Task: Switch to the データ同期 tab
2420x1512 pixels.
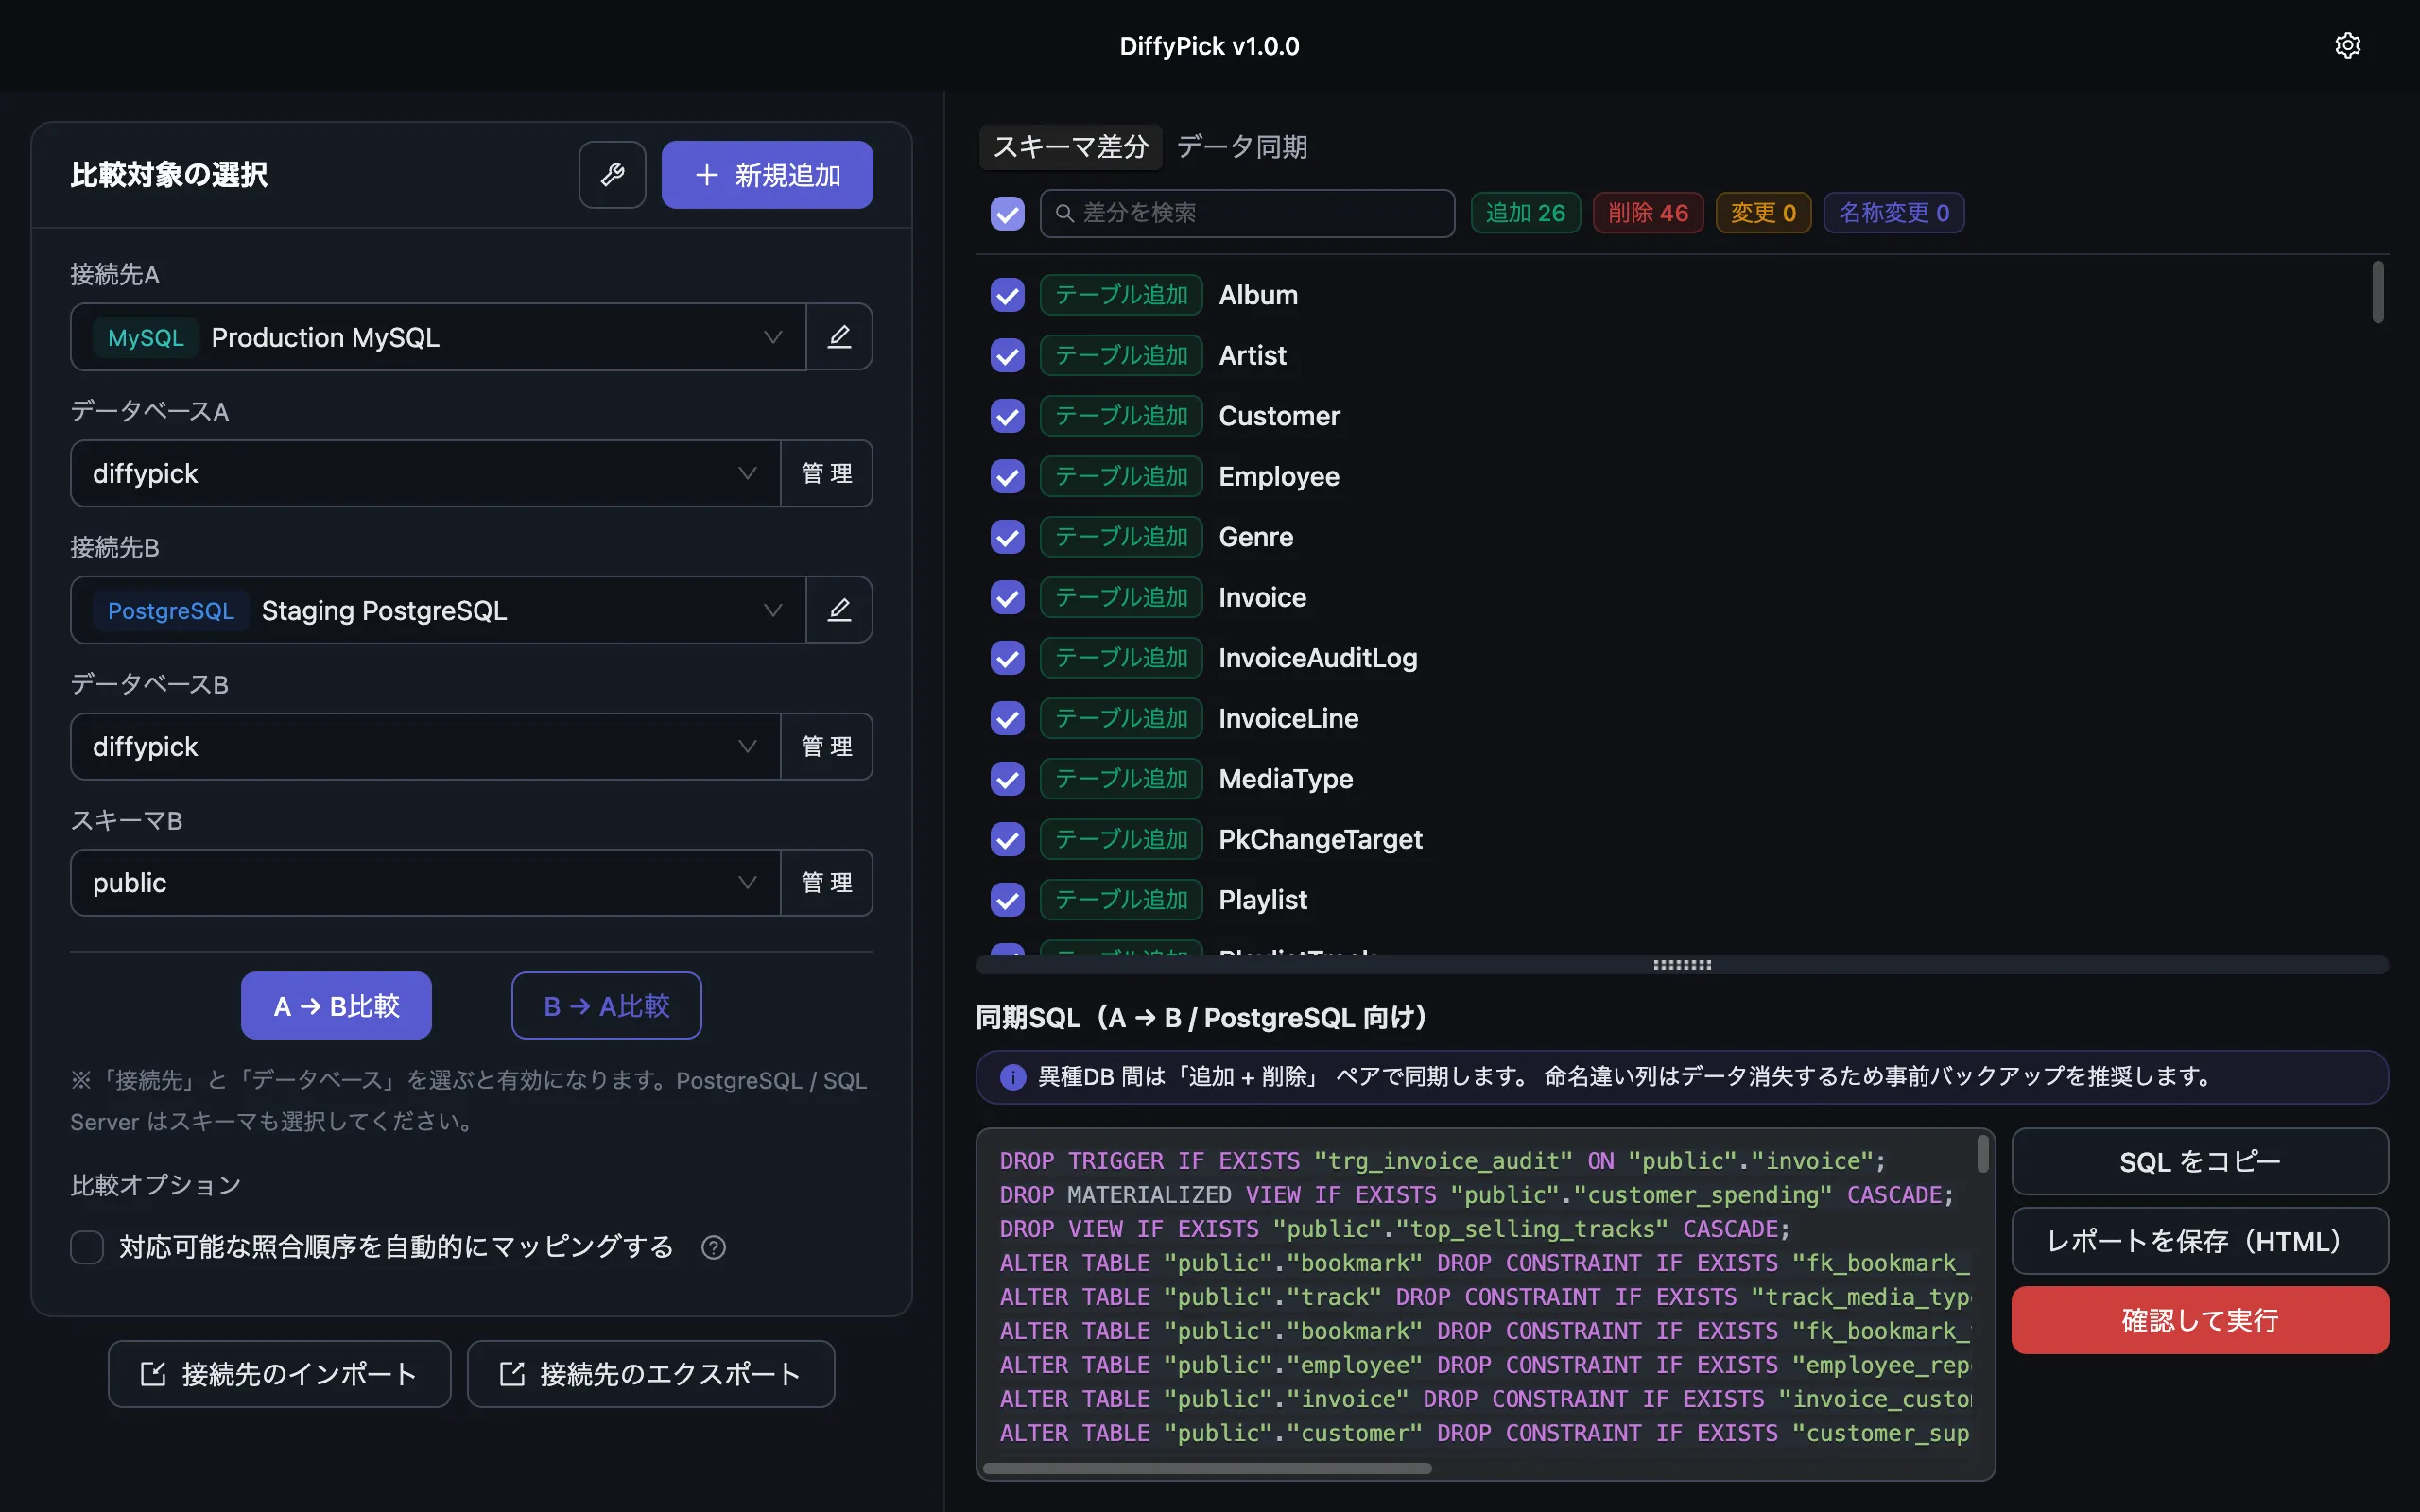Action: click(x=1241, y=147)
